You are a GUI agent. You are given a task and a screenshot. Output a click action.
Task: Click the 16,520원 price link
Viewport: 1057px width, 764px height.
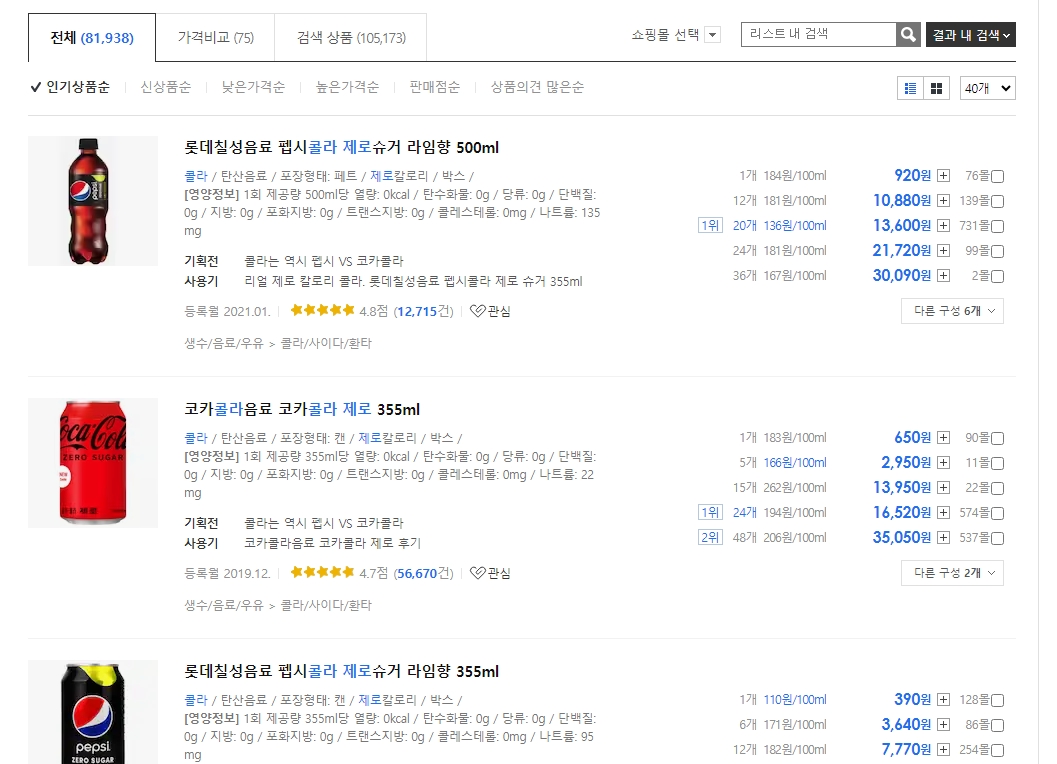click(902, 513)
